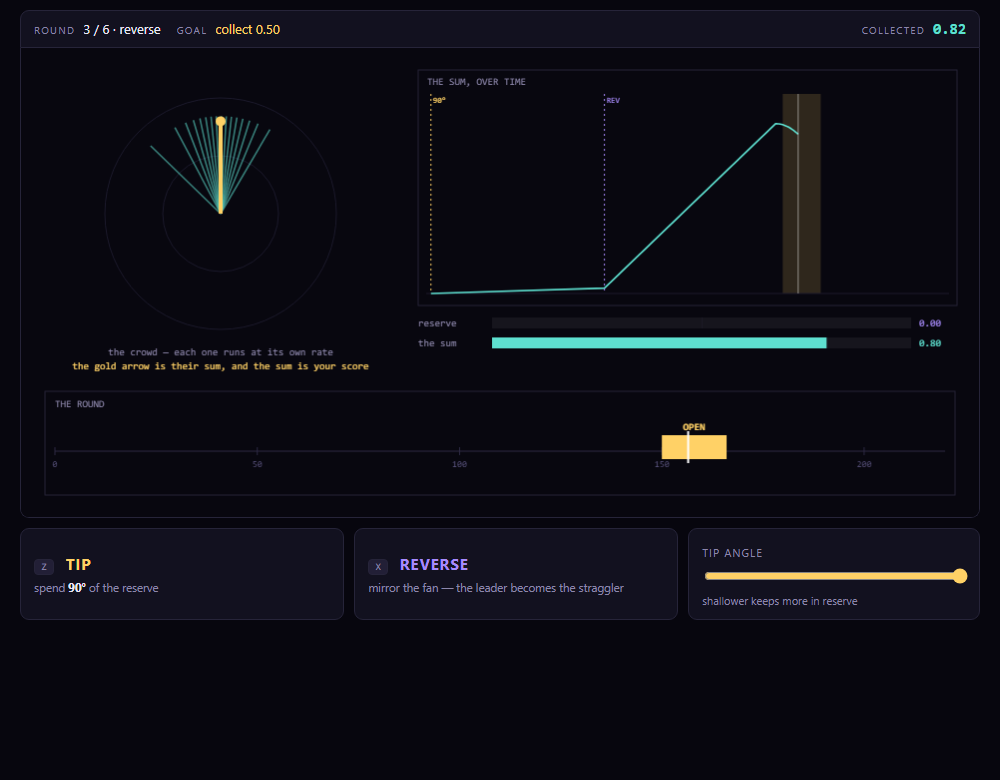Click the 'TIP ANGLE' heading
Image resolution: width=1000 pixels, height=780 pixels.
point(732,553)
